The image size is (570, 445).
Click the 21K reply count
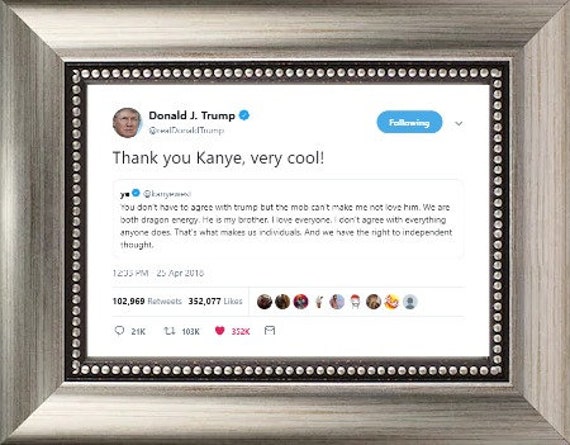pyautogui.click(x=139, y=331)
